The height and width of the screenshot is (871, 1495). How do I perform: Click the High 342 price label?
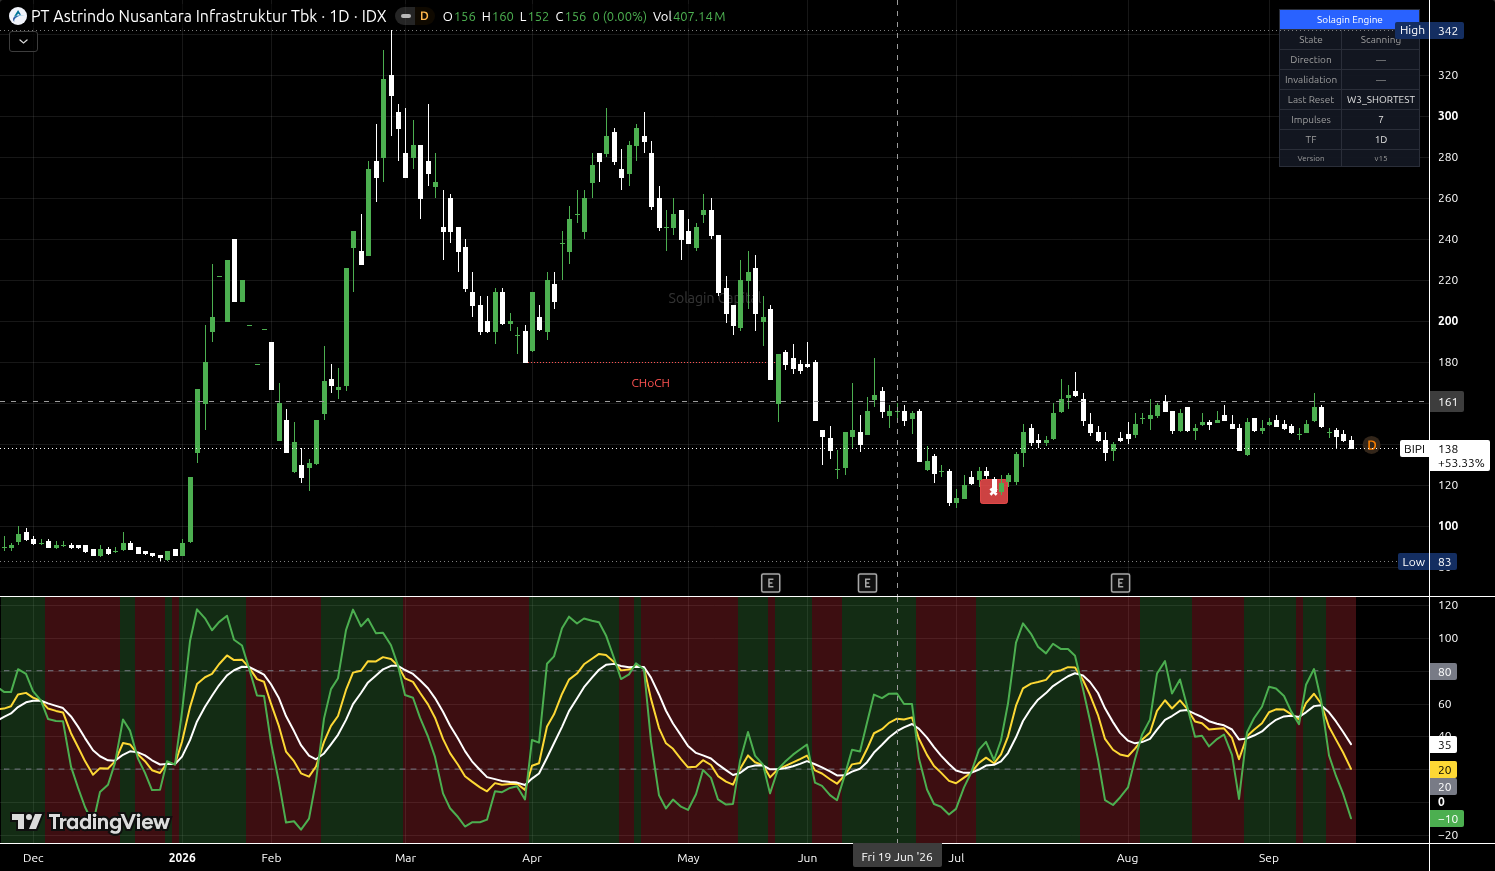(1431, 31)
